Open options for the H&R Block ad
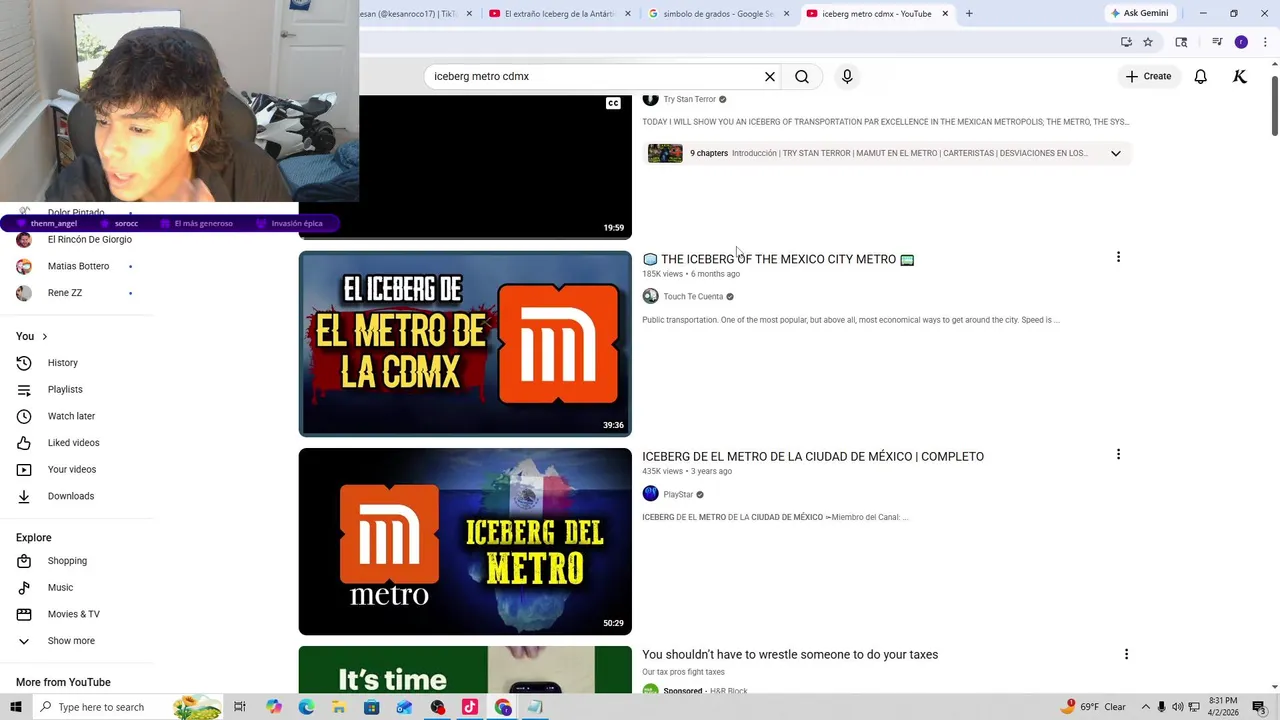 pyautogui.click(x=1126, y=654)
